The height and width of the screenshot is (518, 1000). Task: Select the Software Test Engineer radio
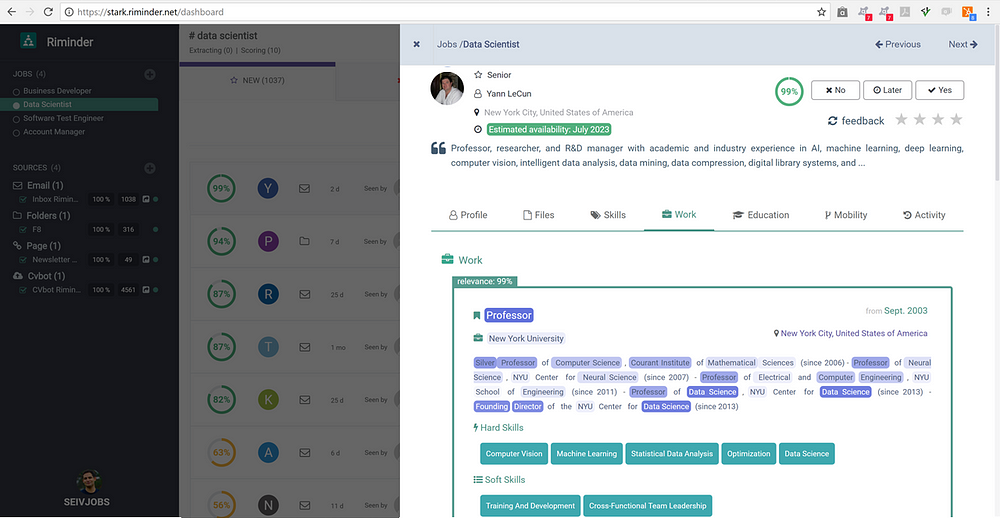[x=17, y=119]
